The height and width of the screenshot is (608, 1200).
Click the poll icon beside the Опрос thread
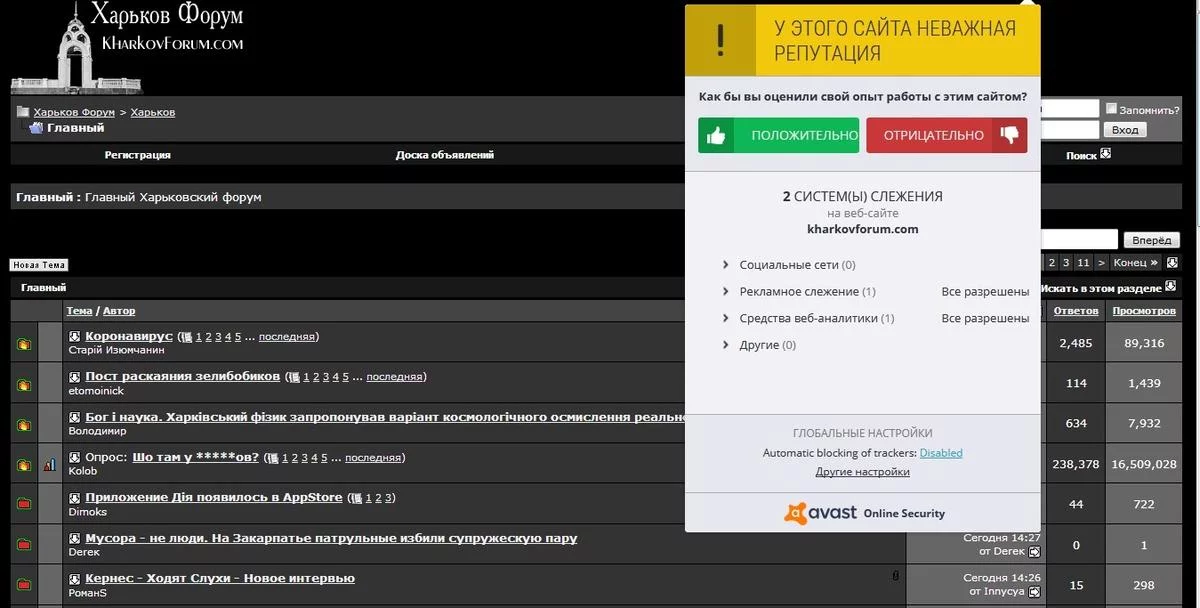click(x=50, y=463)
